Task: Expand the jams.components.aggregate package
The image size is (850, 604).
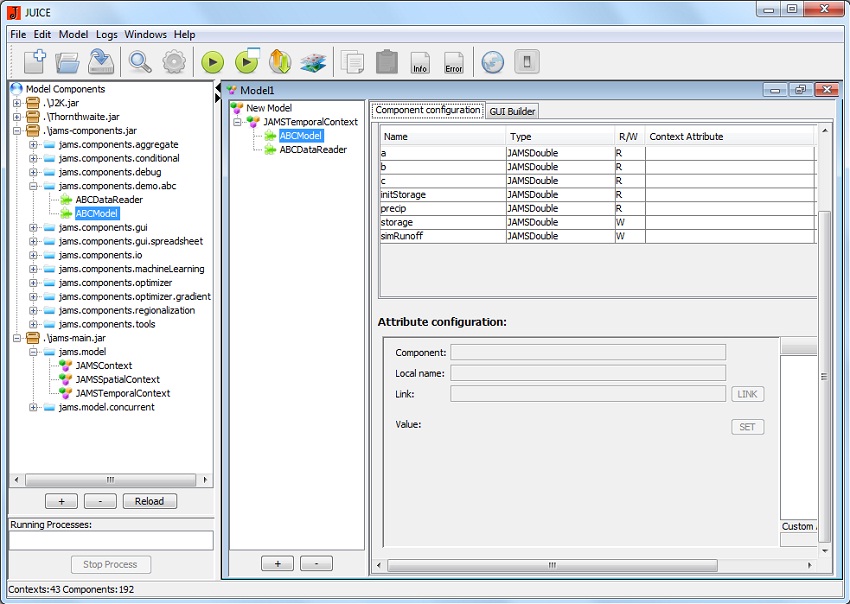Action: (33, 145)
